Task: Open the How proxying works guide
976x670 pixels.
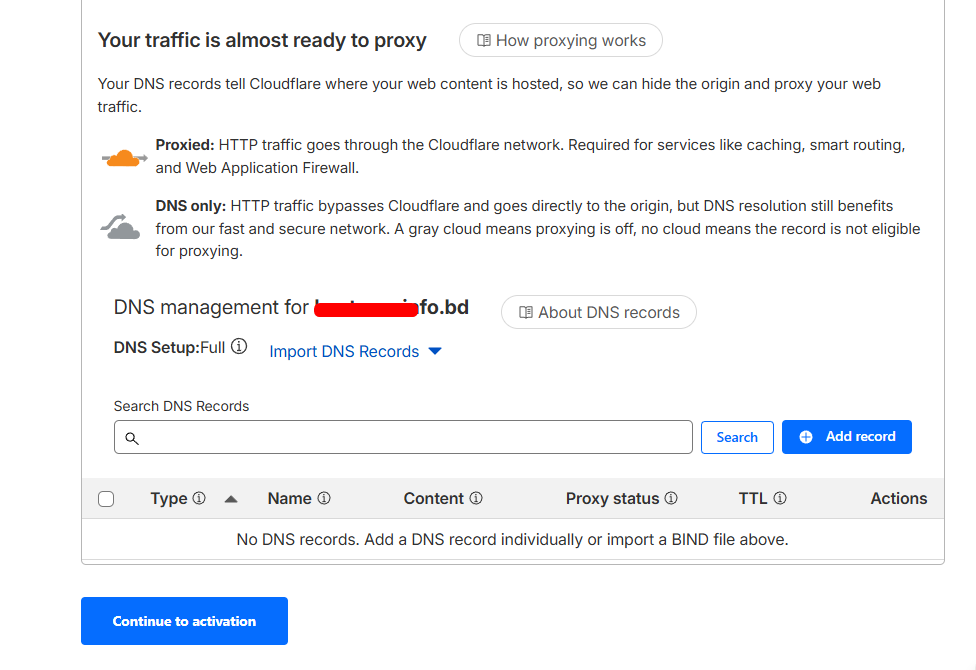Action: [x=561, y=41]
